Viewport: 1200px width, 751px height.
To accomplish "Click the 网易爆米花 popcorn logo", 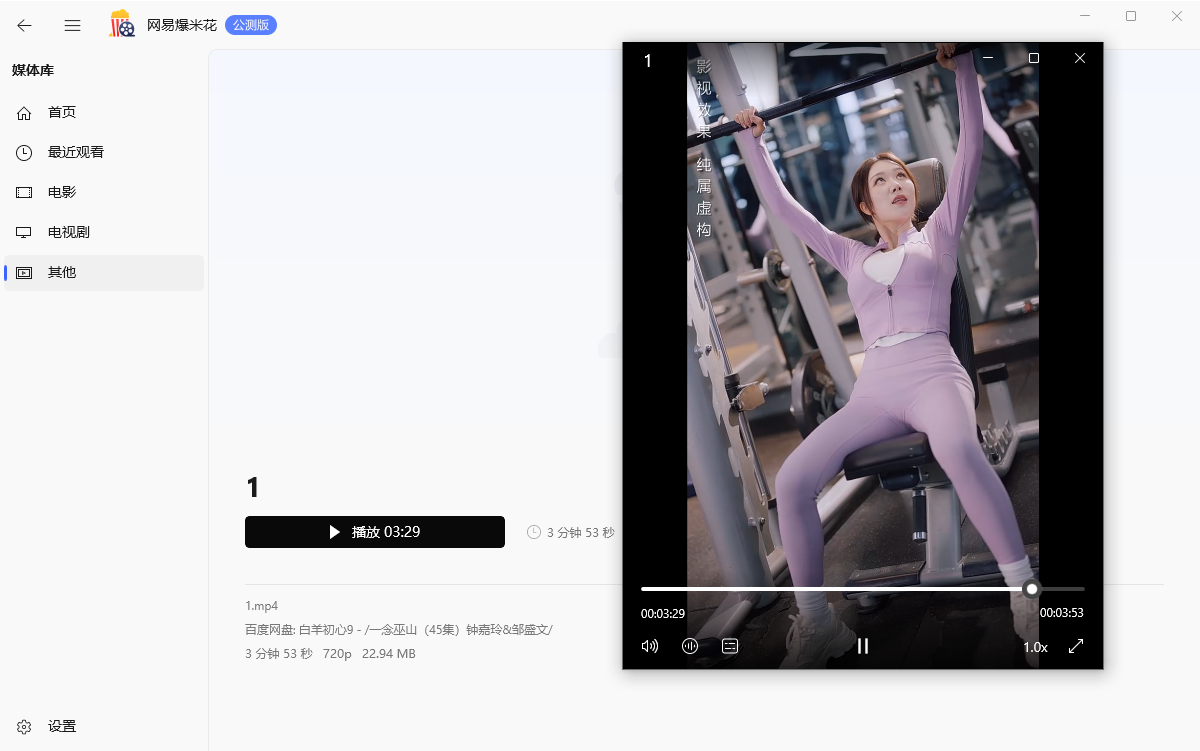I will tap(122, 25).
